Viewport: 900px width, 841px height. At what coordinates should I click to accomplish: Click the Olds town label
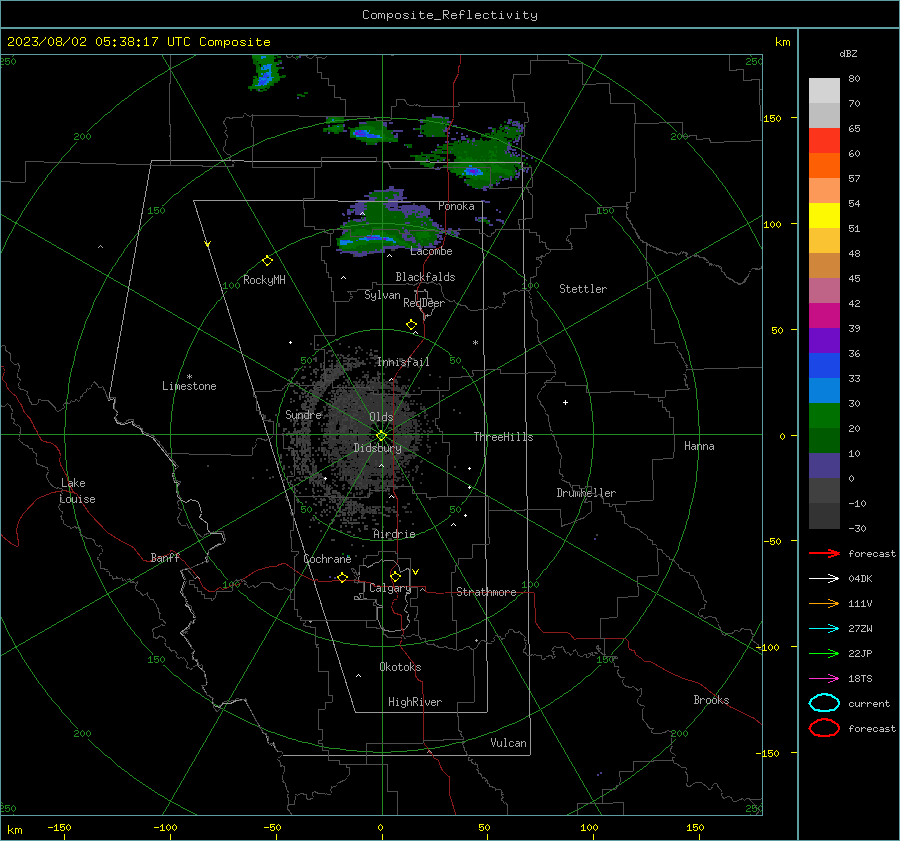pyautogui.click(x=381, y=417)
